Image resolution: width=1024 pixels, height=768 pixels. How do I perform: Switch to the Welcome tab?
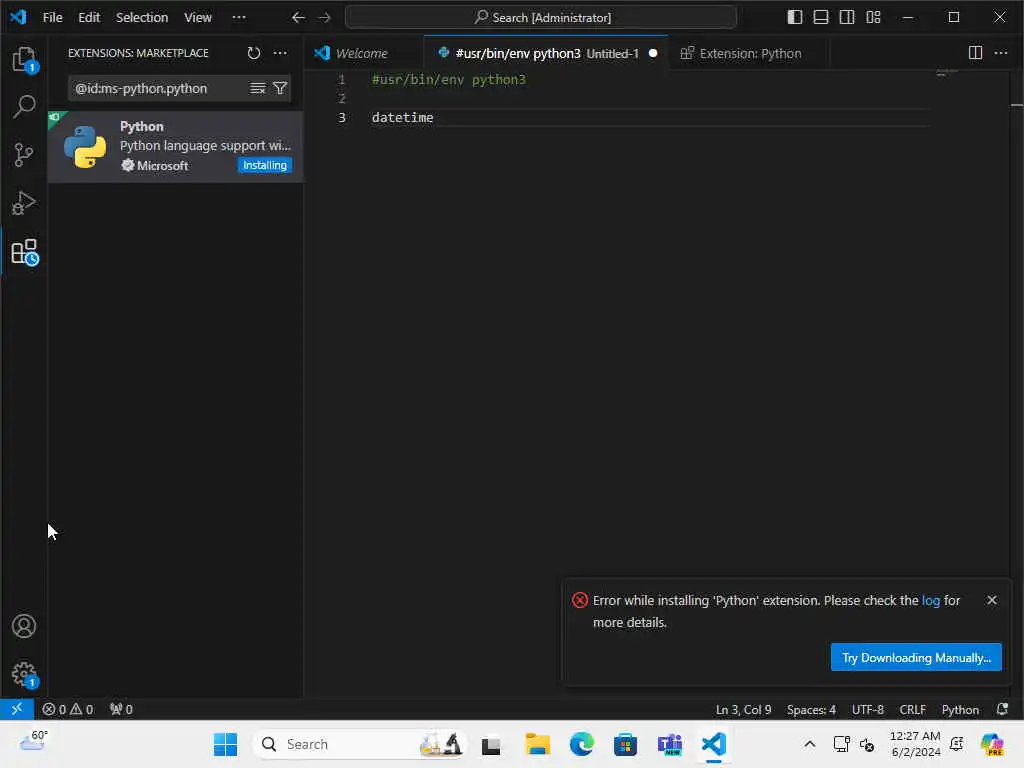tap(362, 54)
